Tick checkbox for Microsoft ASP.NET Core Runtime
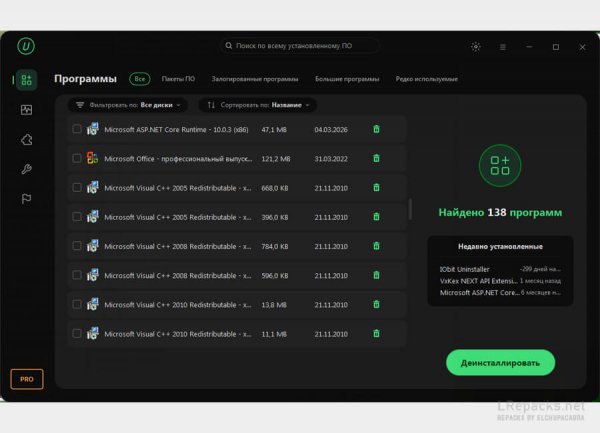This screenshot has height=433, width=600. point(77,129)
